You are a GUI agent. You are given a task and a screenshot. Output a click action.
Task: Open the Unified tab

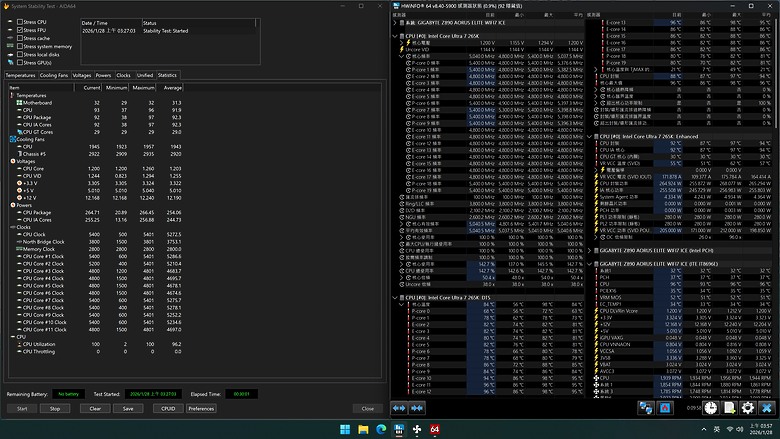pos(145,75)
